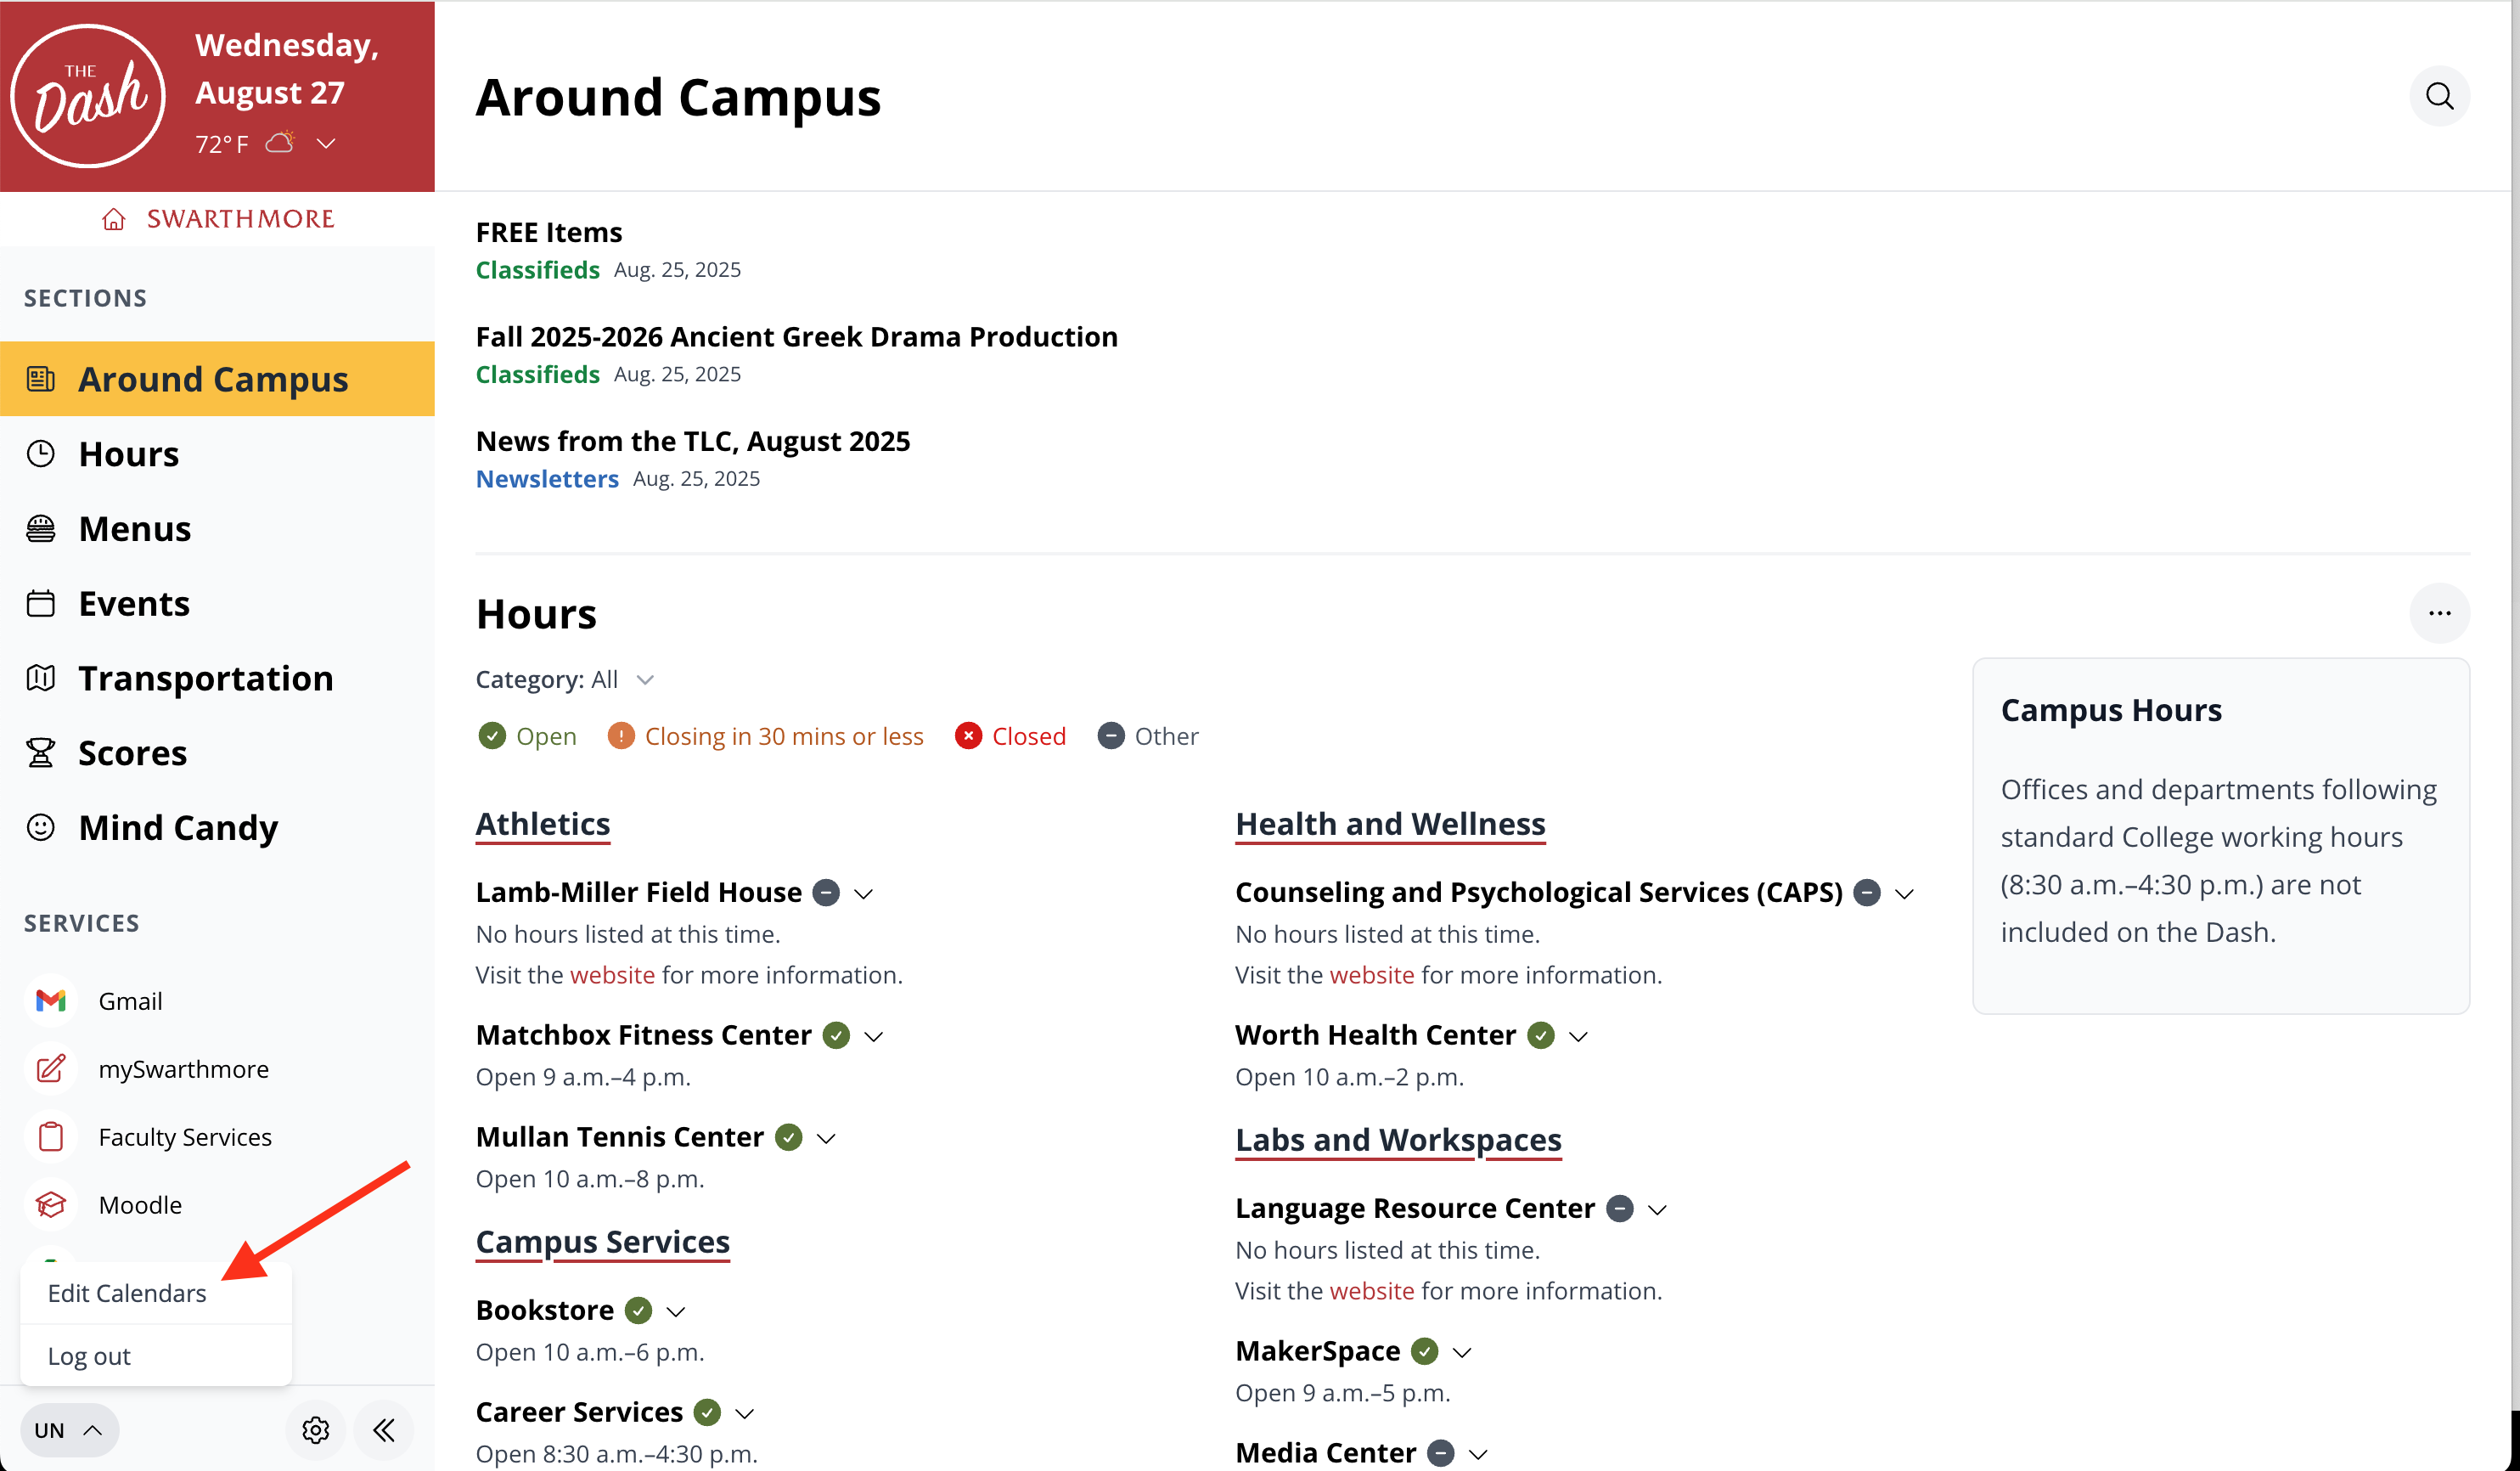The width and height of the screenshot is (2520, 1471).
Task: Click the Gmail icon
Action: (x=51, y=1000)
